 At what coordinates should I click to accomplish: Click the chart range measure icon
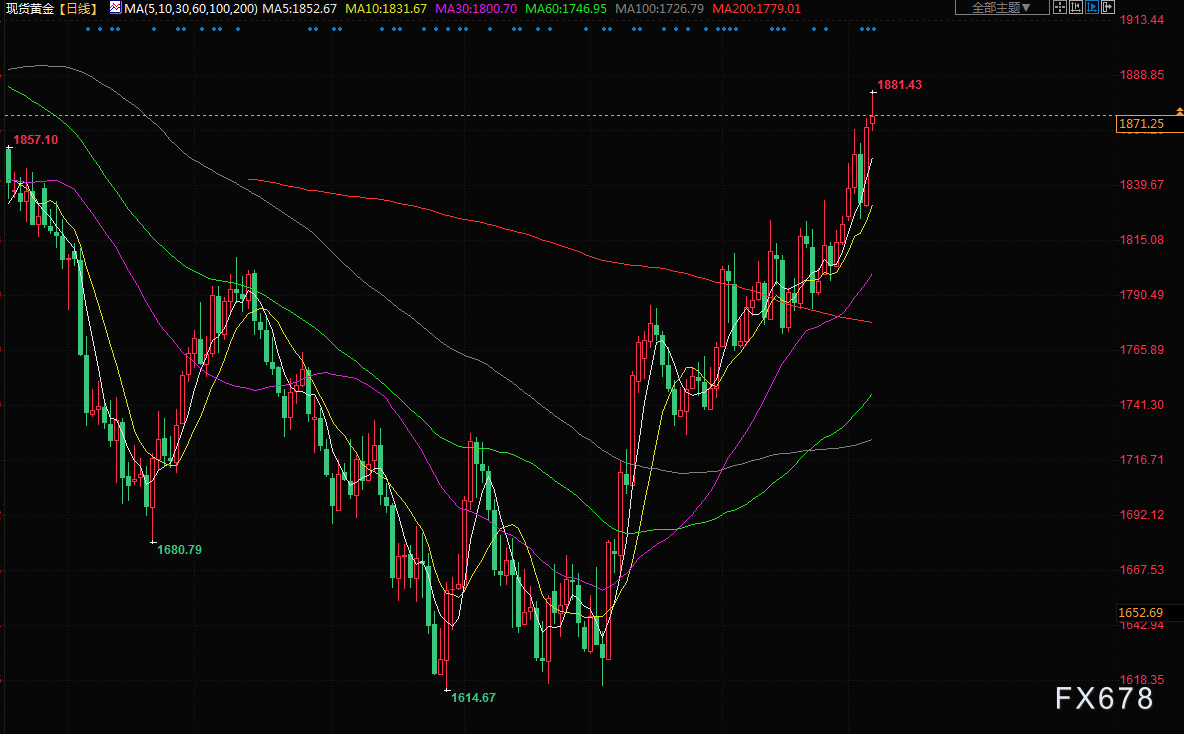tap(1076, 7)
